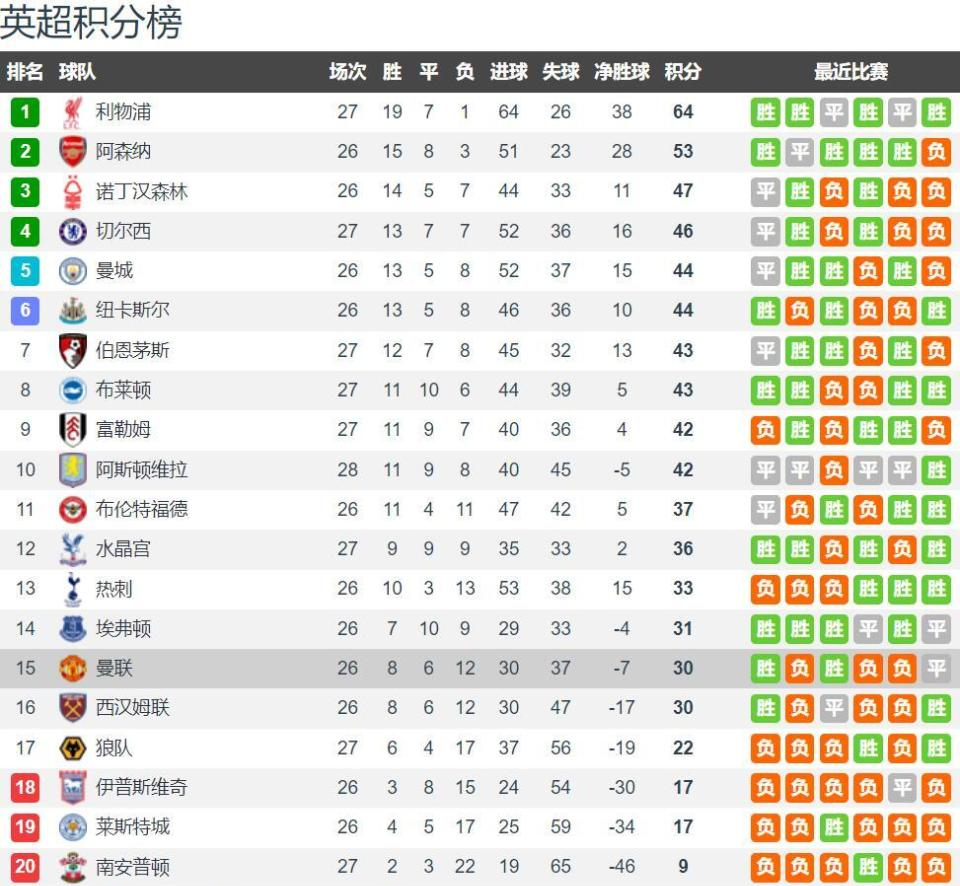The height and width of the screenshot is (886, 960).
Task: Open the 利物浦 team name link
Action: 123,112
